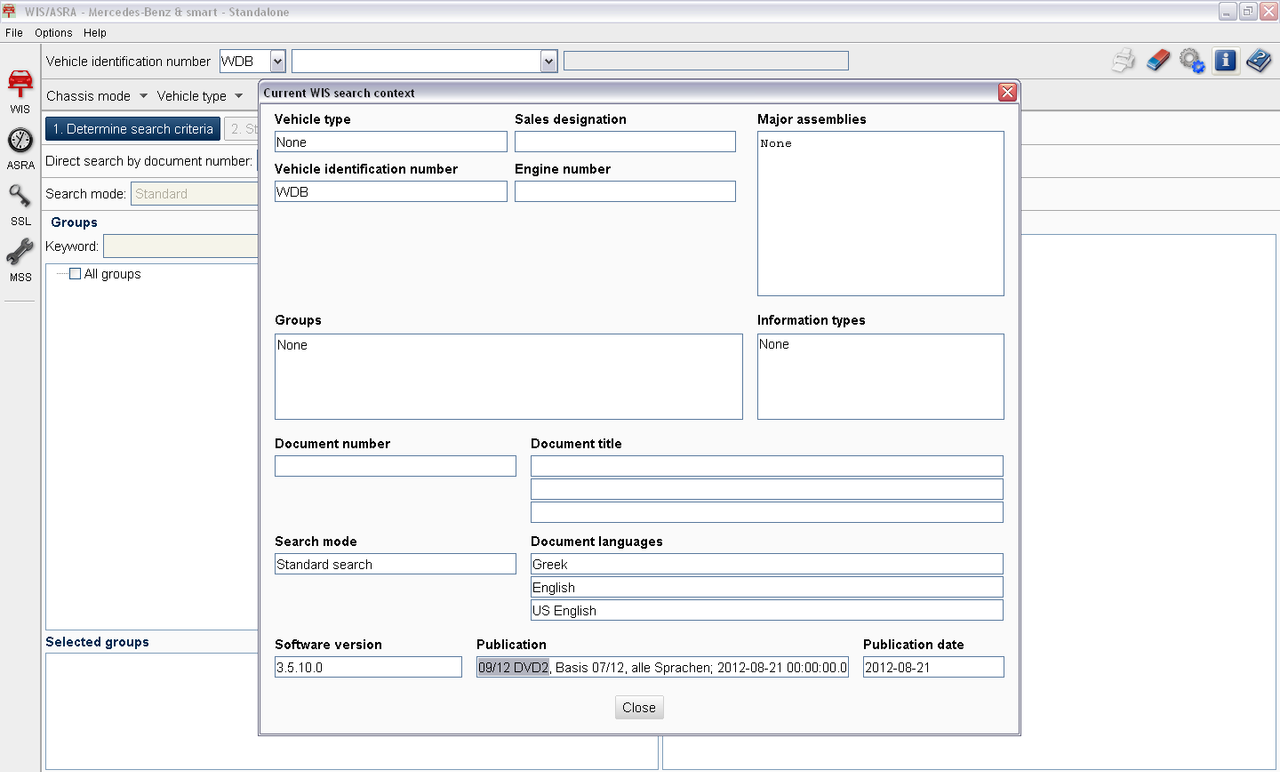Open the MSS module in sidebar

click(x=20, y=261)
